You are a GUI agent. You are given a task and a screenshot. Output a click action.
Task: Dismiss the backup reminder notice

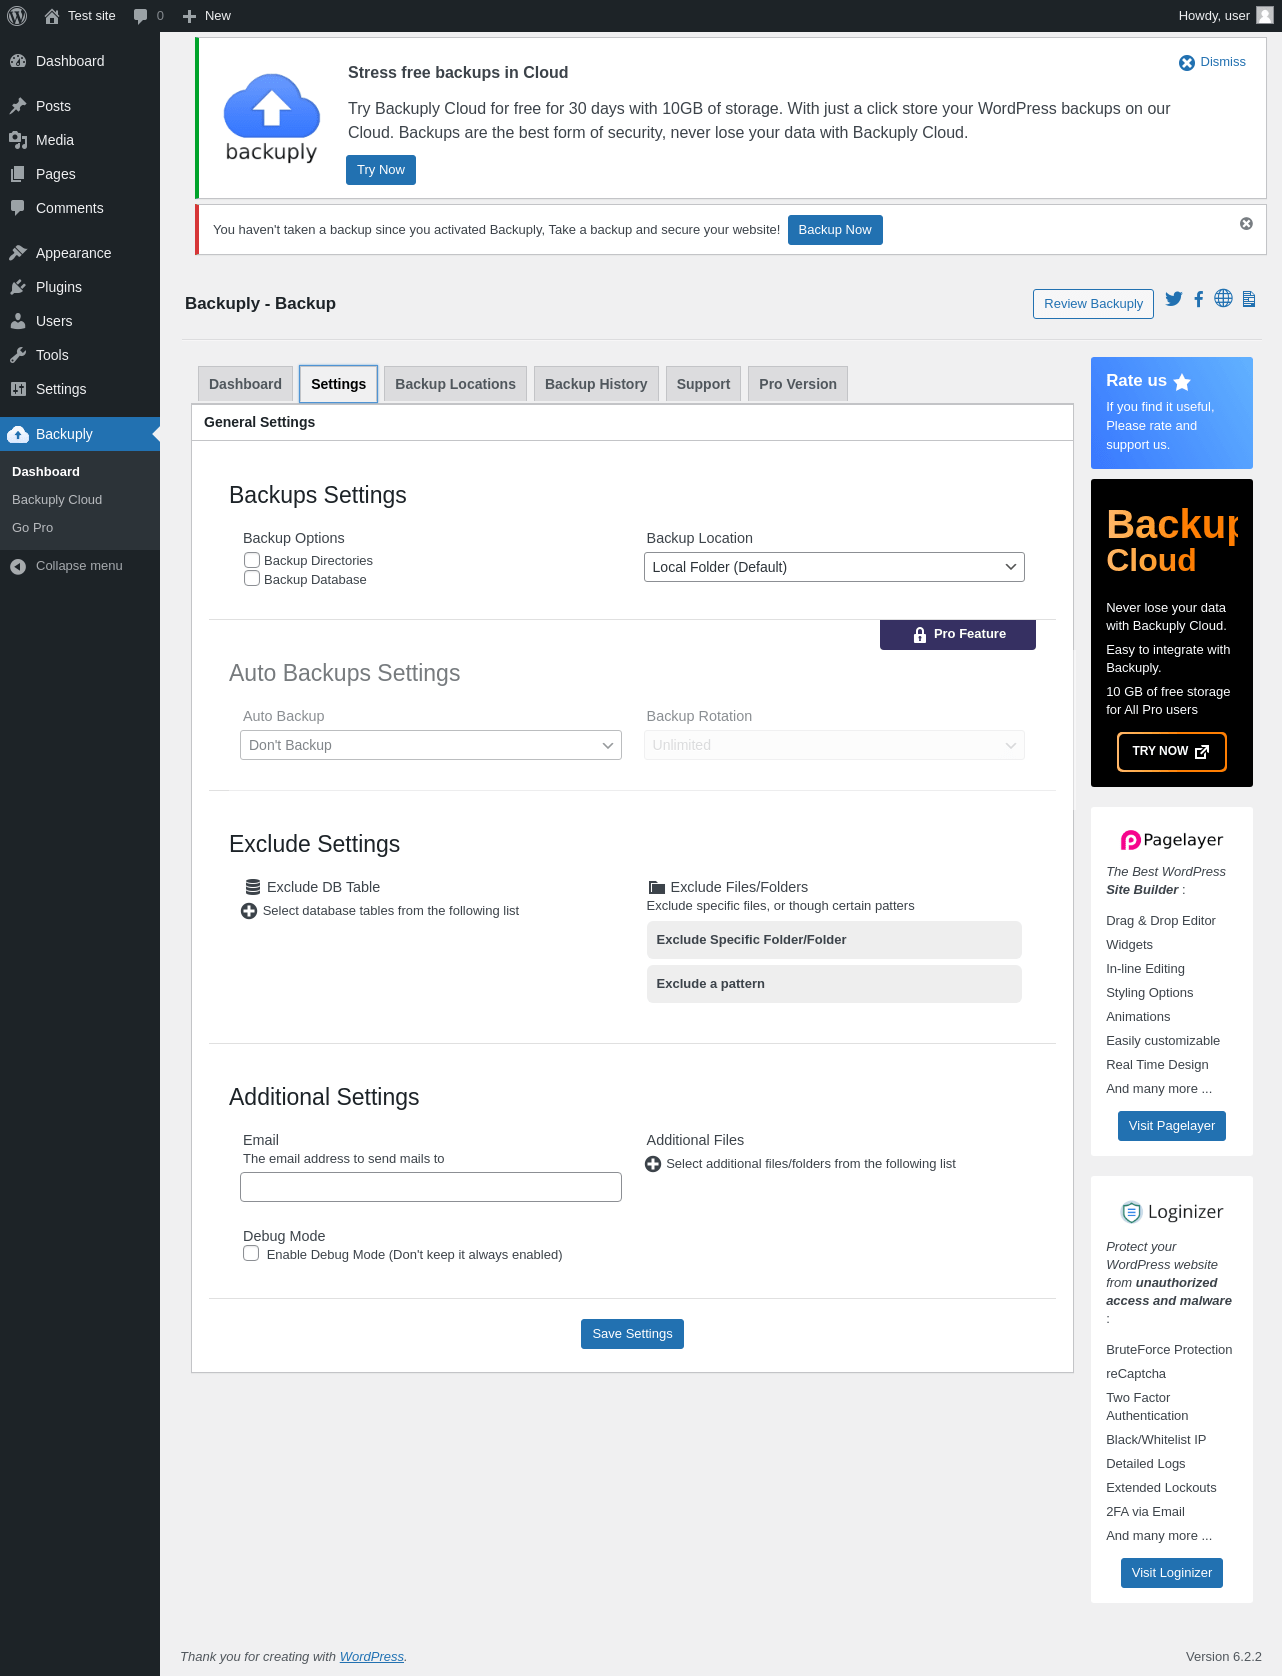1246,224
